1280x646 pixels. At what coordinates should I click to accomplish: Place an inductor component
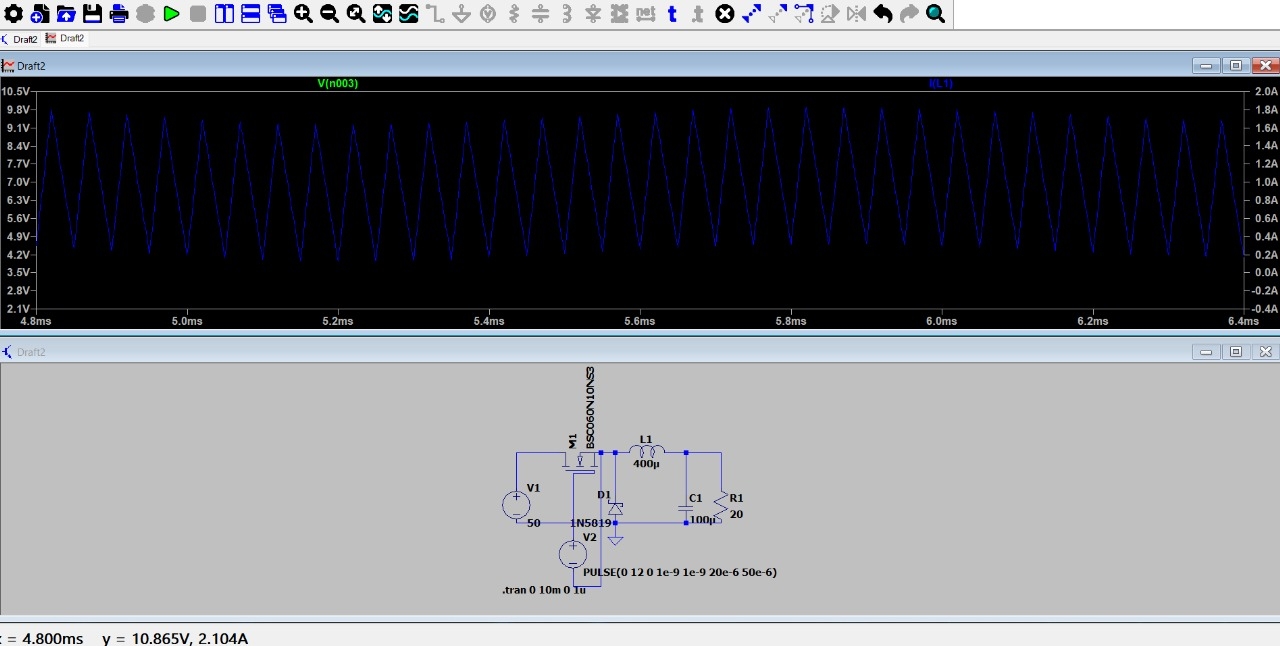pyautogui.click(x=567, y=14)
